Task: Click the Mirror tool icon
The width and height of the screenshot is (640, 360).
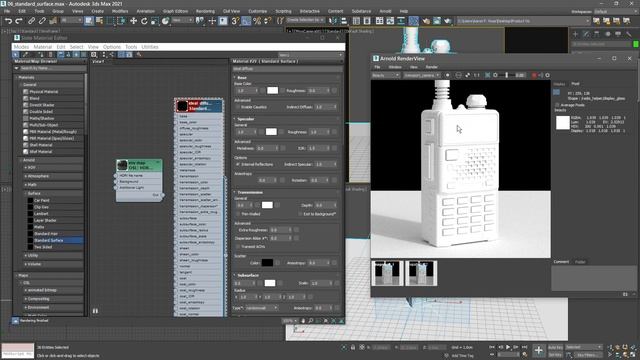Action: click(333, 21)
